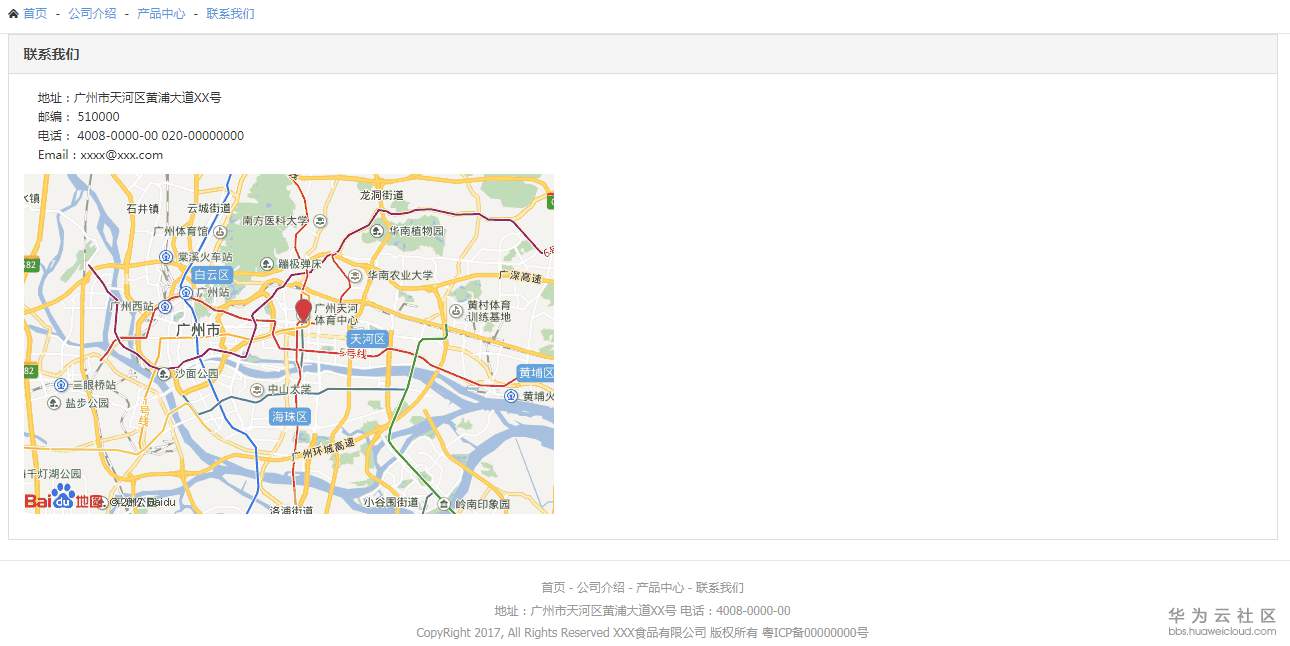Click the 赐极弹床 place icon
The height and width of the screenshot is (646, 1290).
[x=267, y=264]
